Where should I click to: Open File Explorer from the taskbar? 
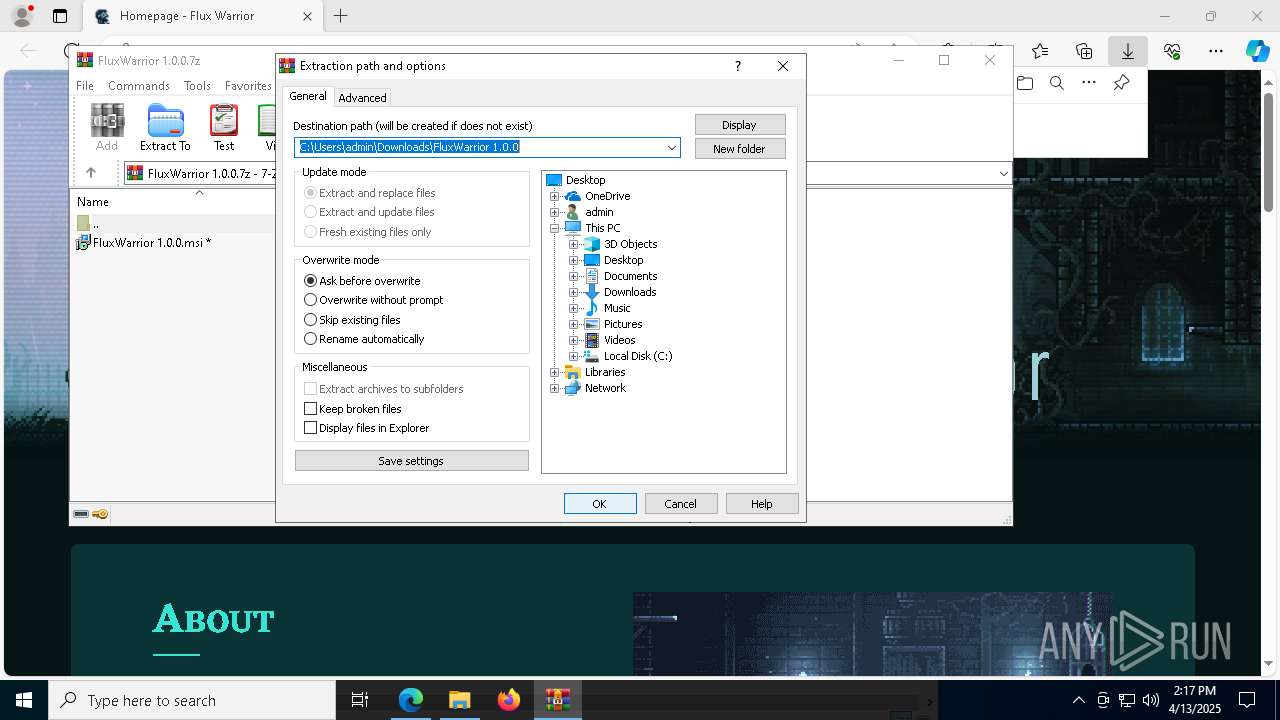pos(459,700)
